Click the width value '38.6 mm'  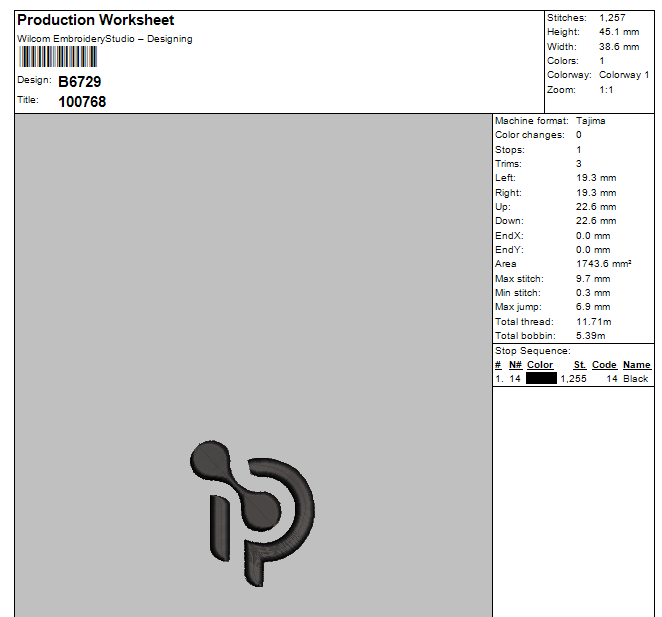(x=619, y=47)
